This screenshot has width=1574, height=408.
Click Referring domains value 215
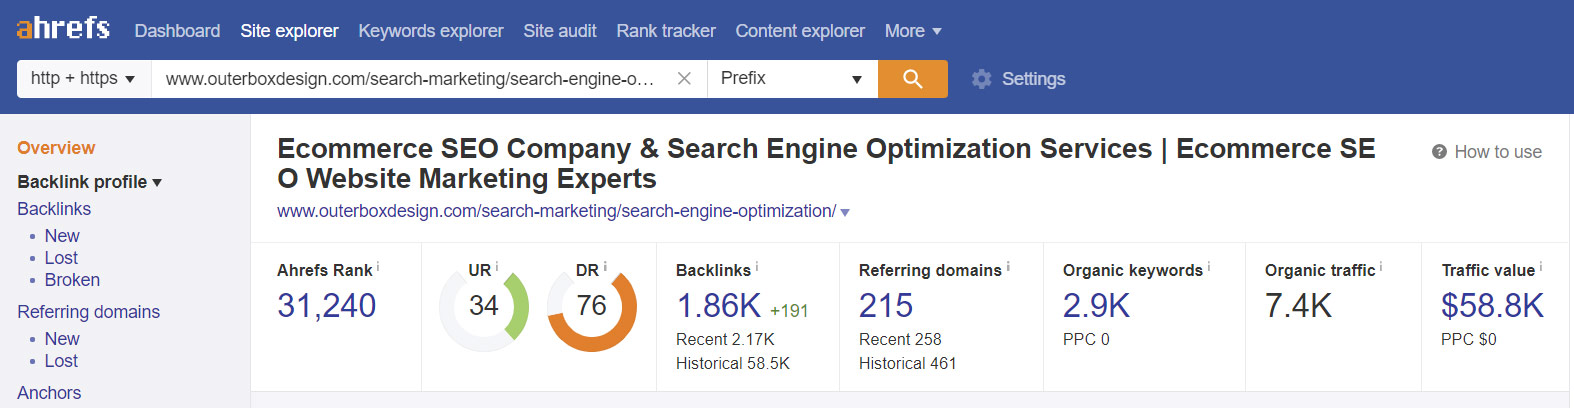pos(886,306)
